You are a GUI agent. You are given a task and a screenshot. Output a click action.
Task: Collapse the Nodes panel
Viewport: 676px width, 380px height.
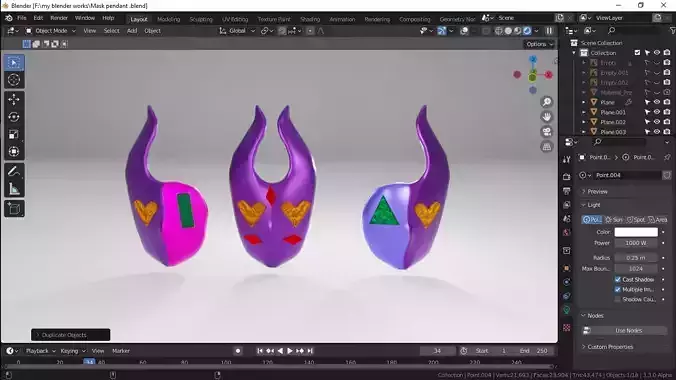tap(595, 316)
